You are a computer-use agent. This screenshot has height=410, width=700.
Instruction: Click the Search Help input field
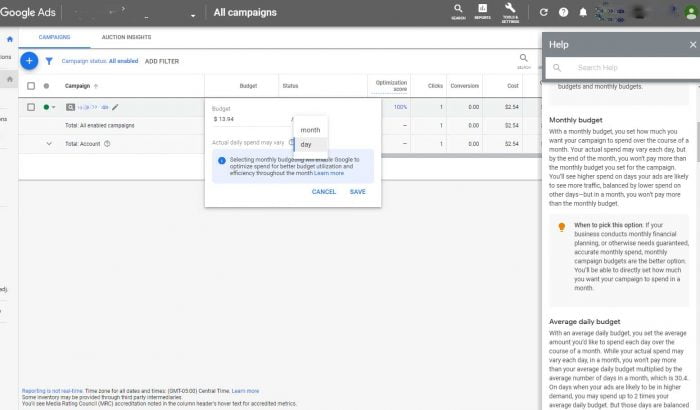coord(620,68)
